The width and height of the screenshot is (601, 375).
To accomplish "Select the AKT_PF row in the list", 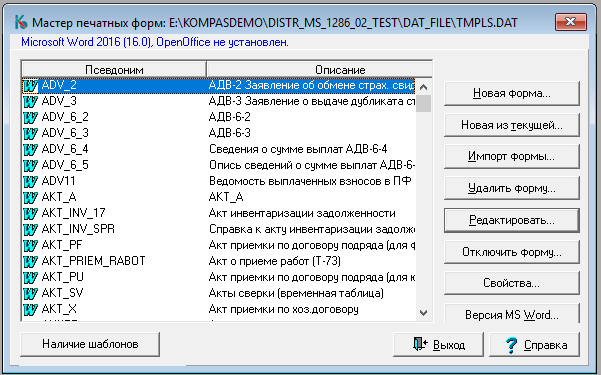I will (218, 245).
